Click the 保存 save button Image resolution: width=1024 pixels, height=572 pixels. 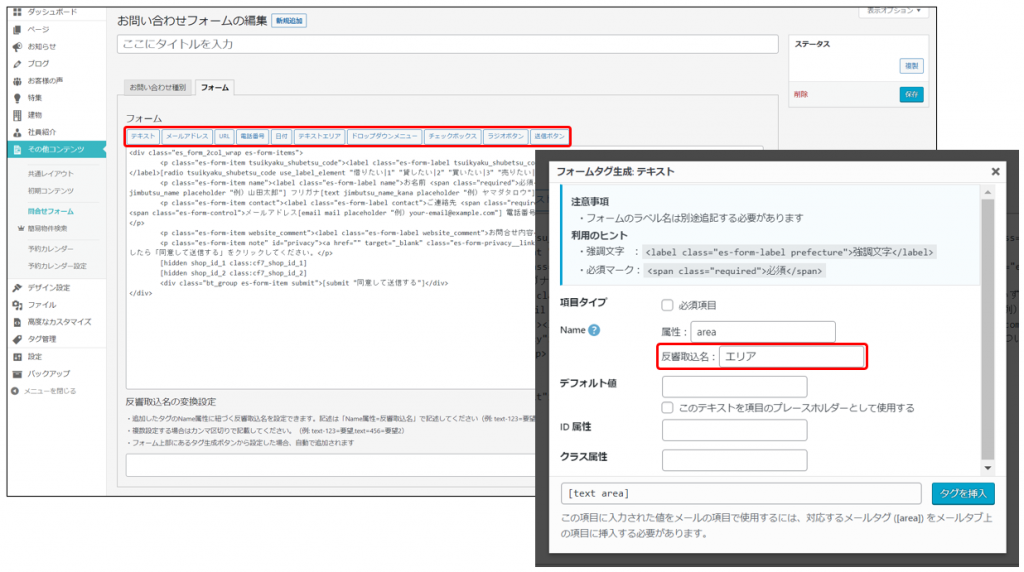coord(910,95)
